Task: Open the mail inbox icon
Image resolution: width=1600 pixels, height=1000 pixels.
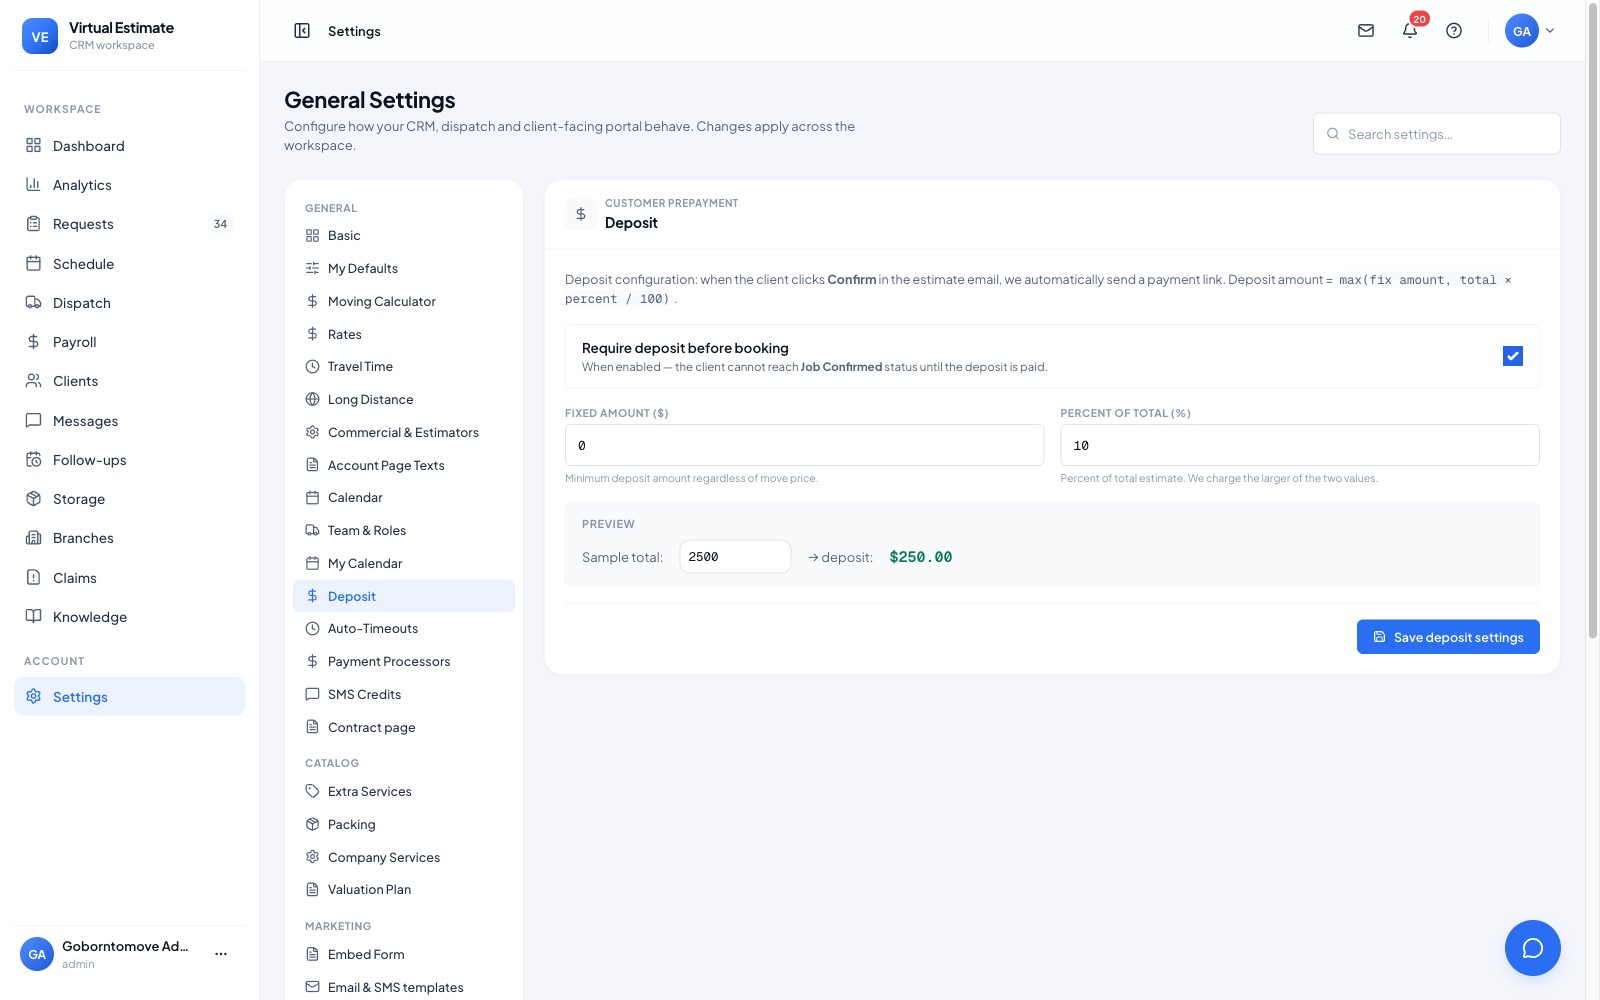Action: (x=1366, y=31)
